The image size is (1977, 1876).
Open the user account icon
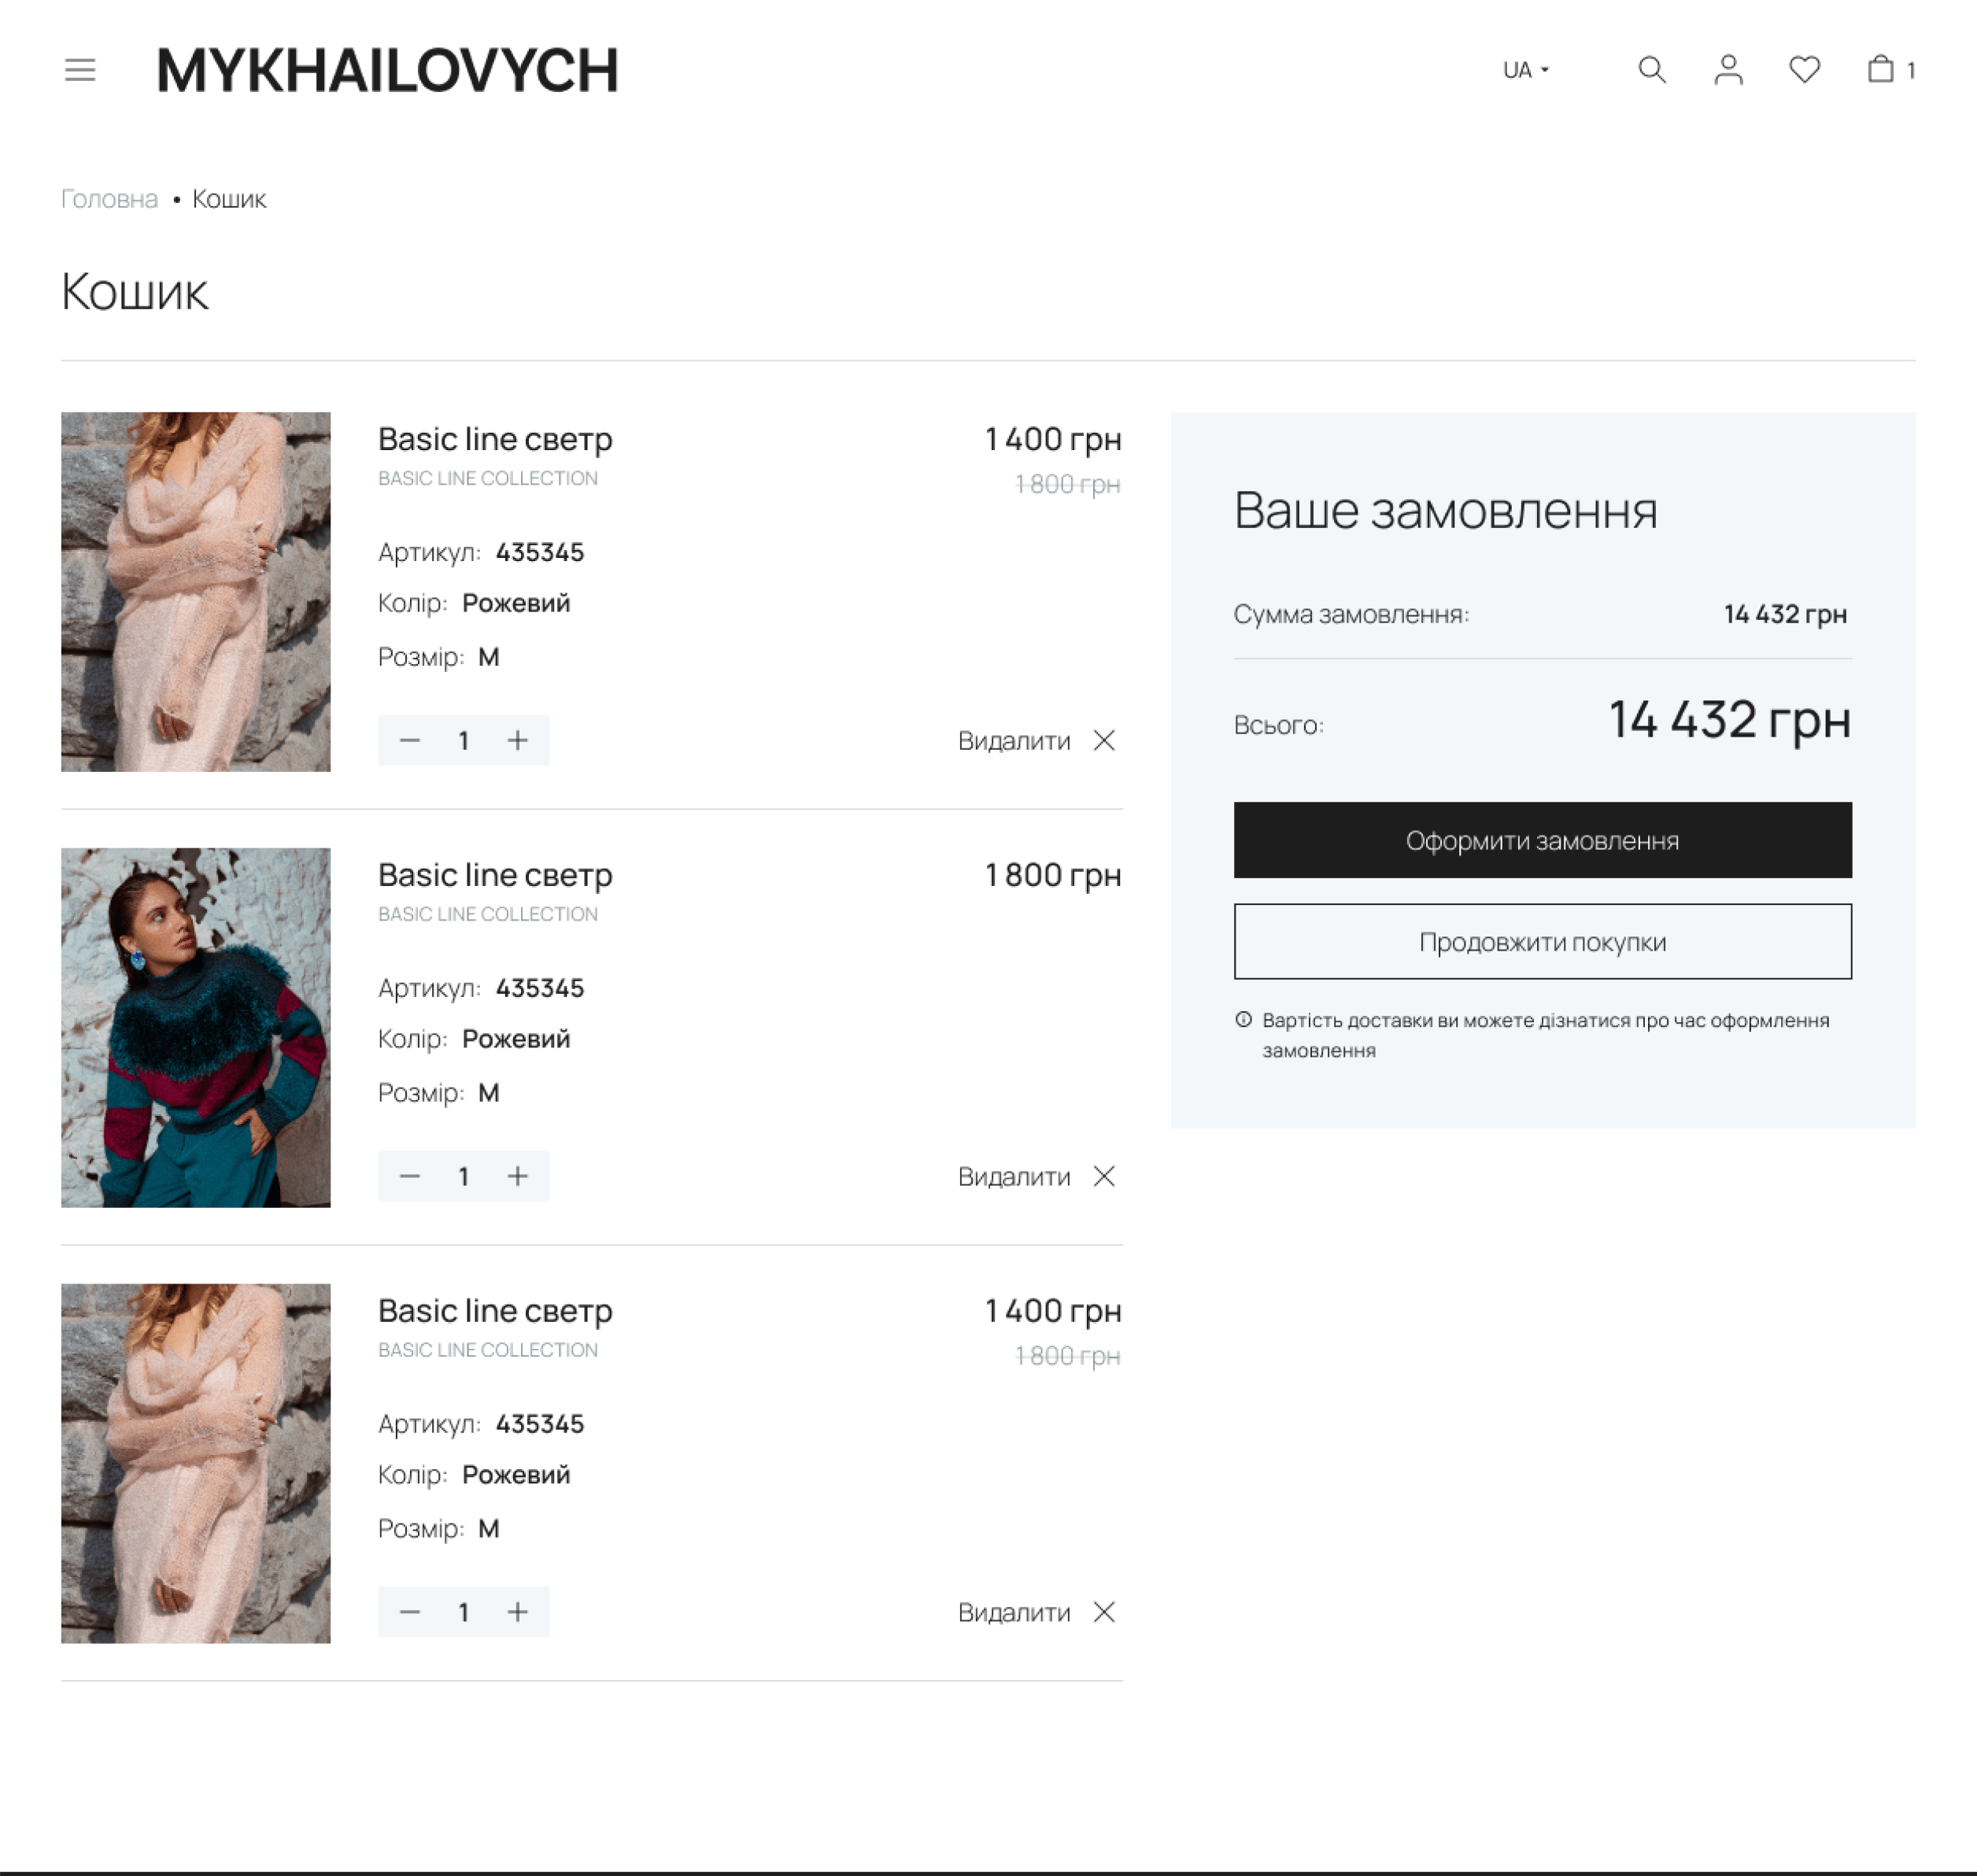1728,70
